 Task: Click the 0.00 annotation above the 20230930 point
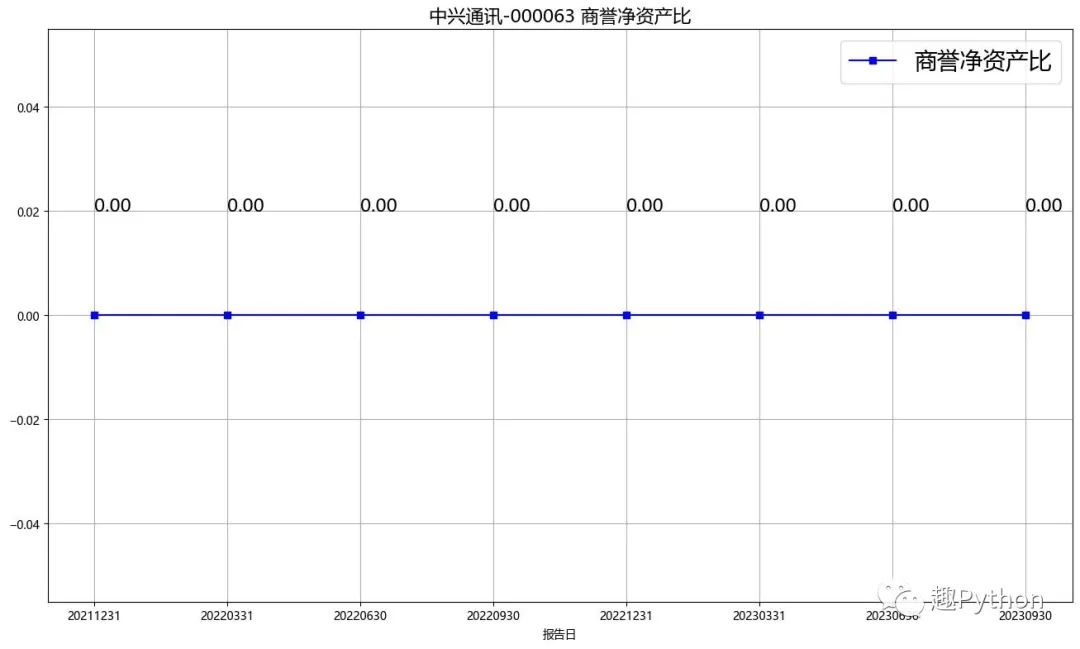coord(1043,205)
